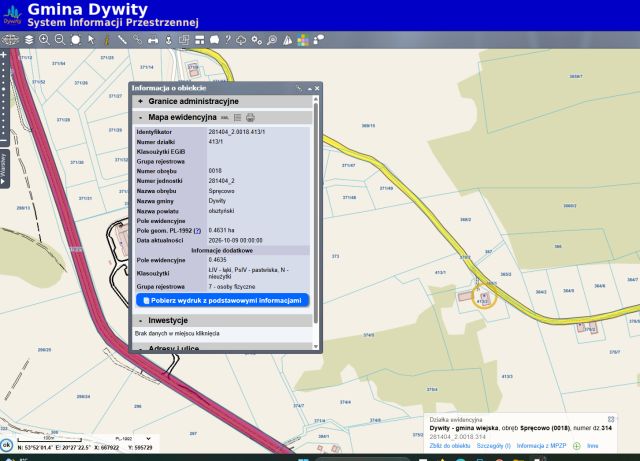Click the list icon beside Mapa ewidencyjna
The width and height of the screenshot is (640, 461).
(x=237, y=118)
